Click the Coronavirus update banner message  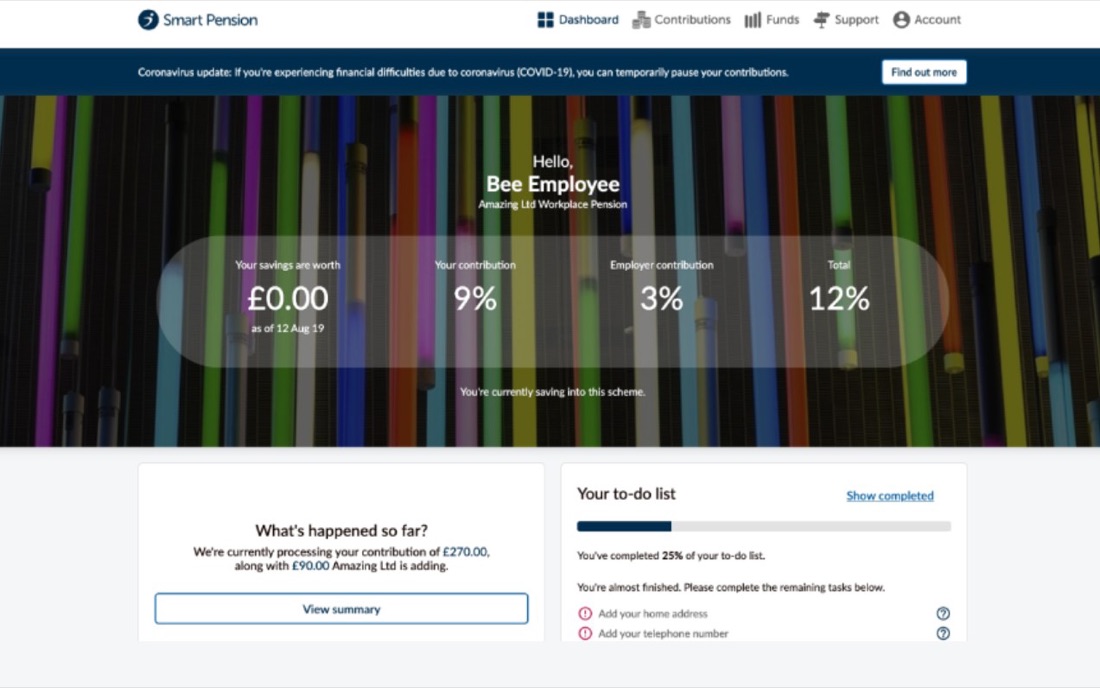click(x=463, y=72)
